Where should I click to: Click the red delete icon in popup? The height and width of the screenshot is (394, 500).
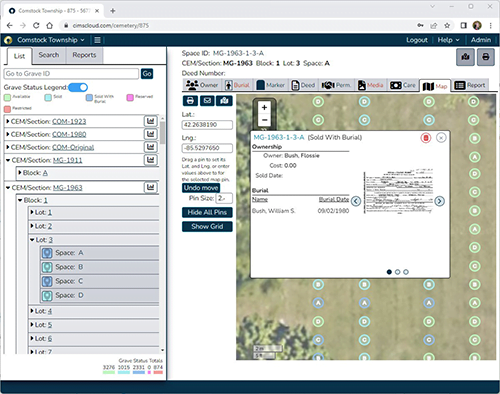(x=426, y=138)
